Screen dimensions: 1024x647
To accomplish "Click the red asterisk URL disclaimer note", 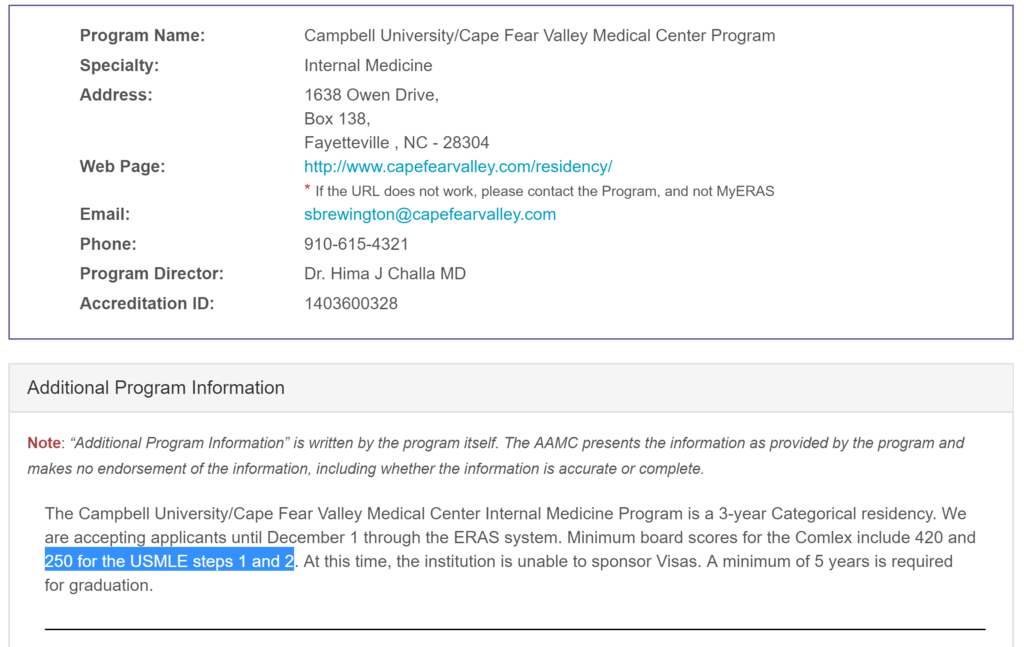I will (x=540, y=191).
